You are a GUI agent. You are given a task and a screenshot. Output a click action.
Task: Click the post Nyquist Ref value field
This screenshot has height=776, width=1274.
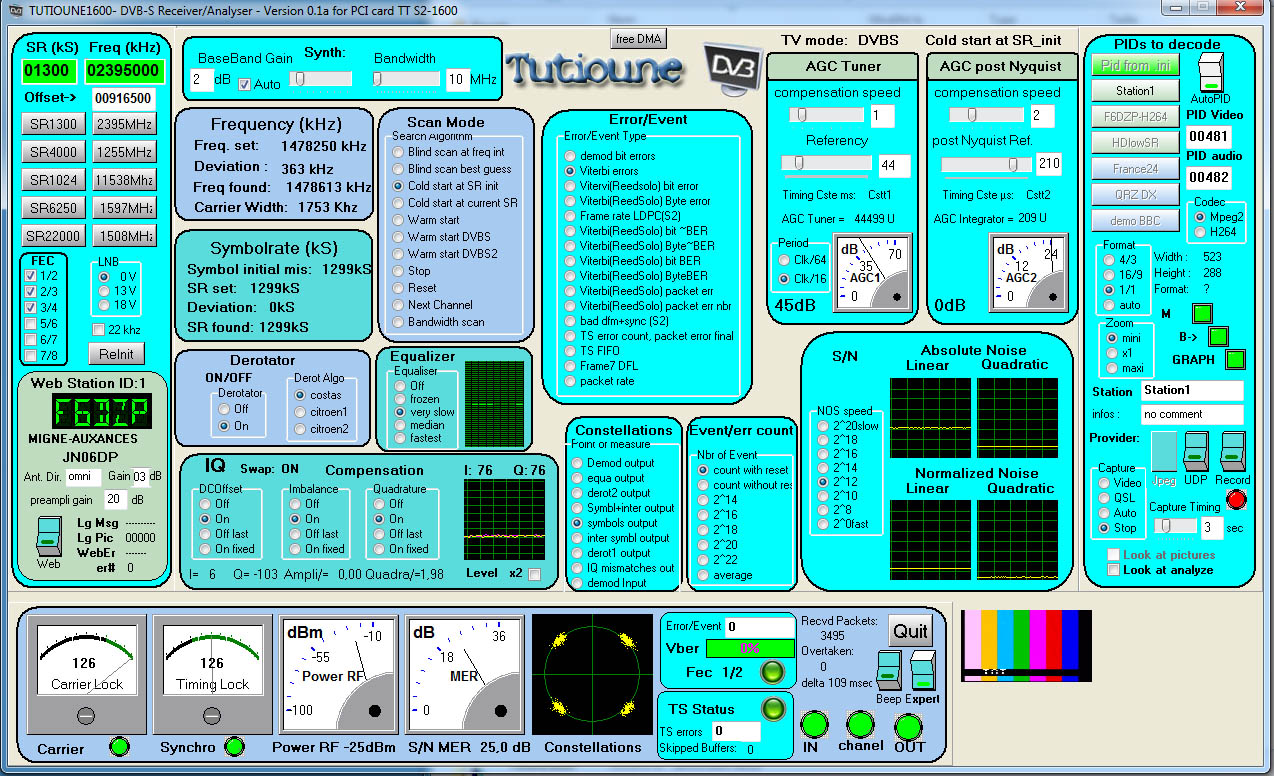1049,163
